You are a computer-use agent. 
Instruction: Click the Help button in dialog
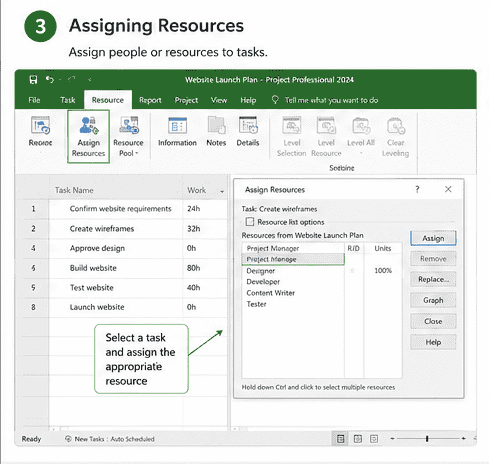[433, 342]
